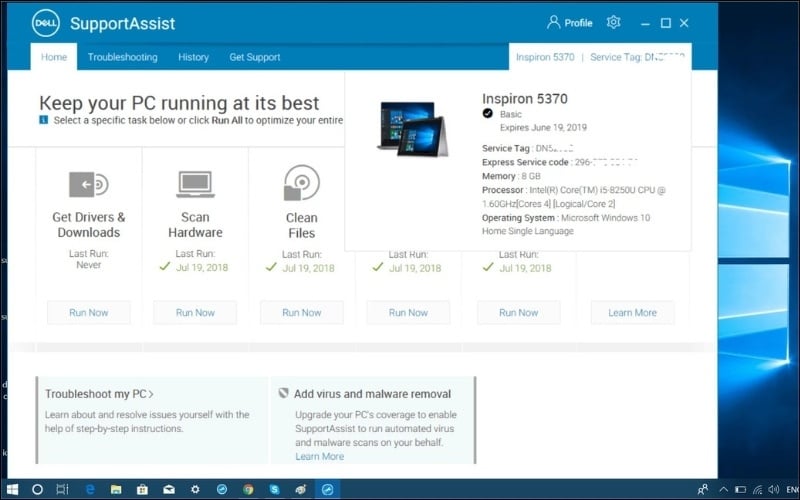Screen dimensions: 800x500
Task: Click the Service Tag label in header
Action: click(x=637, y=57)
